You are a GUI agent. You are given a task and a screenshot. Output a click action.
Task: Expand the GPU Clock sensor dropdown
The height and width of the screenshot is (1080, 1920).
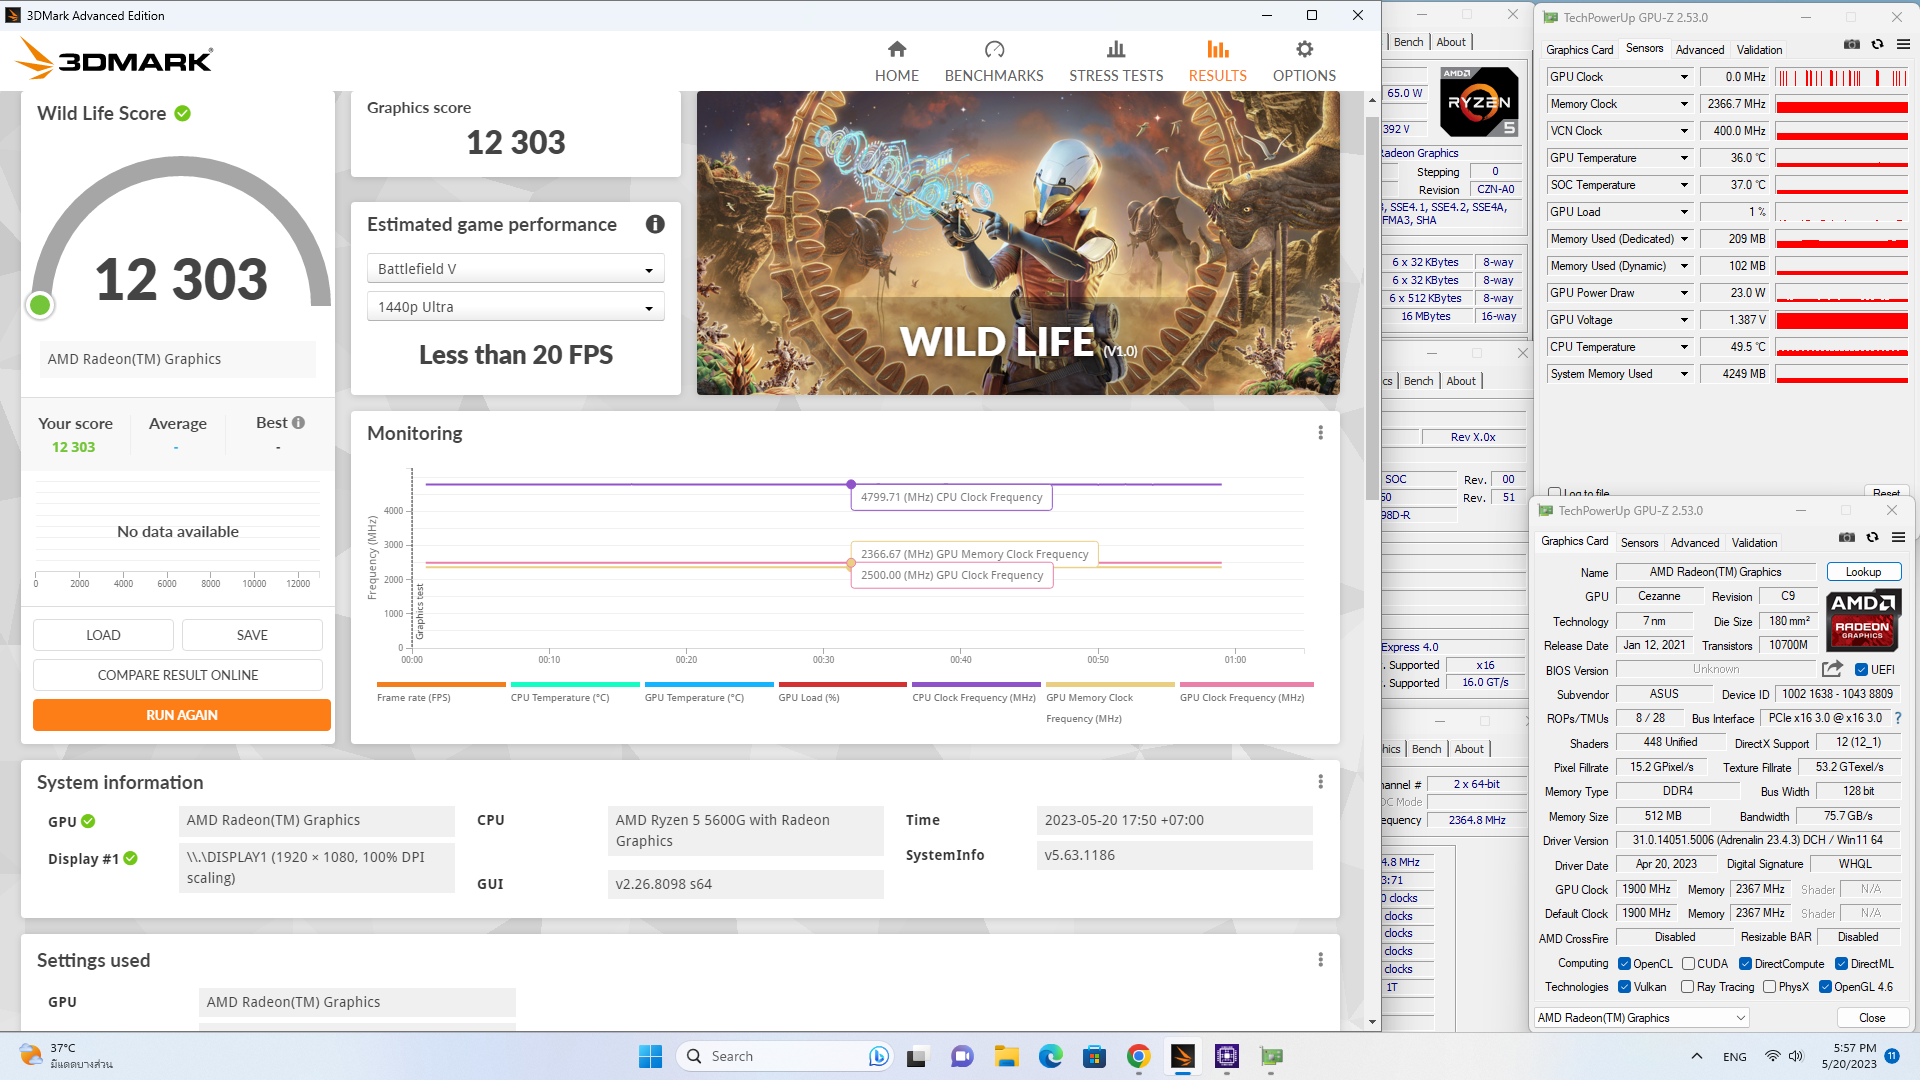pos(1684,77)
